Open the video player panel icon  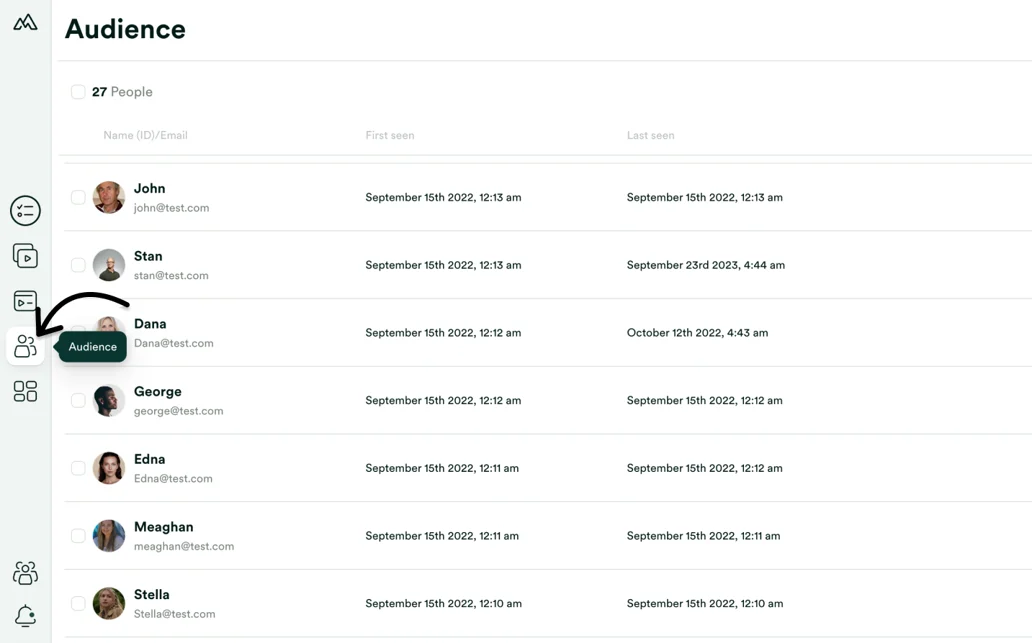point(24,301)
